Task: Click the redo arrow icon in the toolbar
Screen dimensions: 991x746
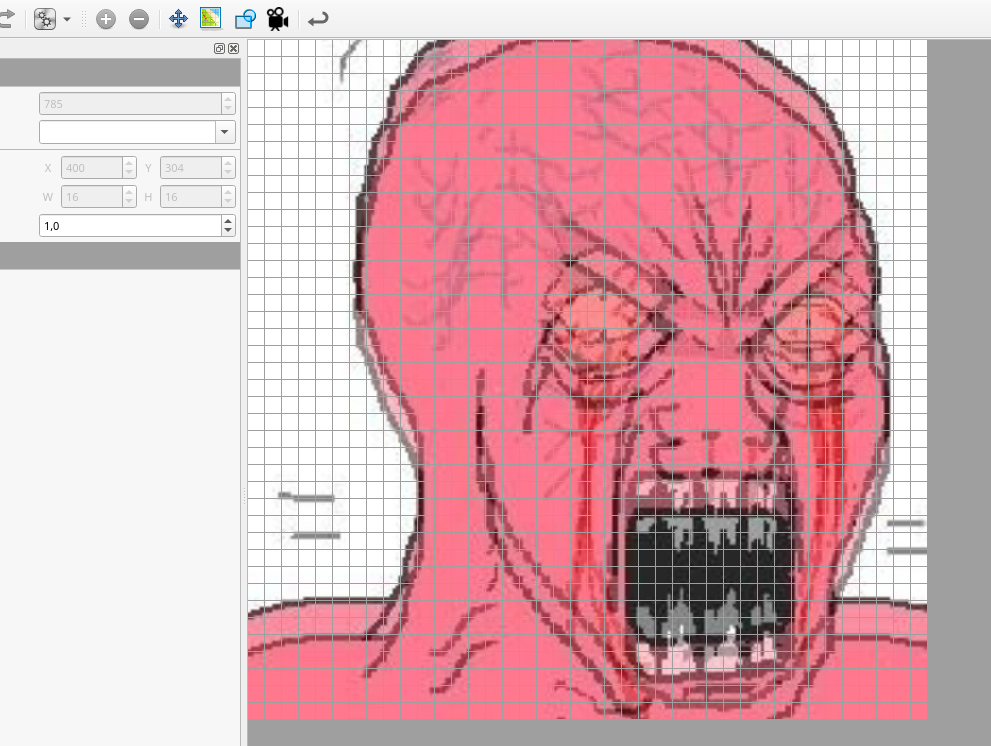Action: 6,19
